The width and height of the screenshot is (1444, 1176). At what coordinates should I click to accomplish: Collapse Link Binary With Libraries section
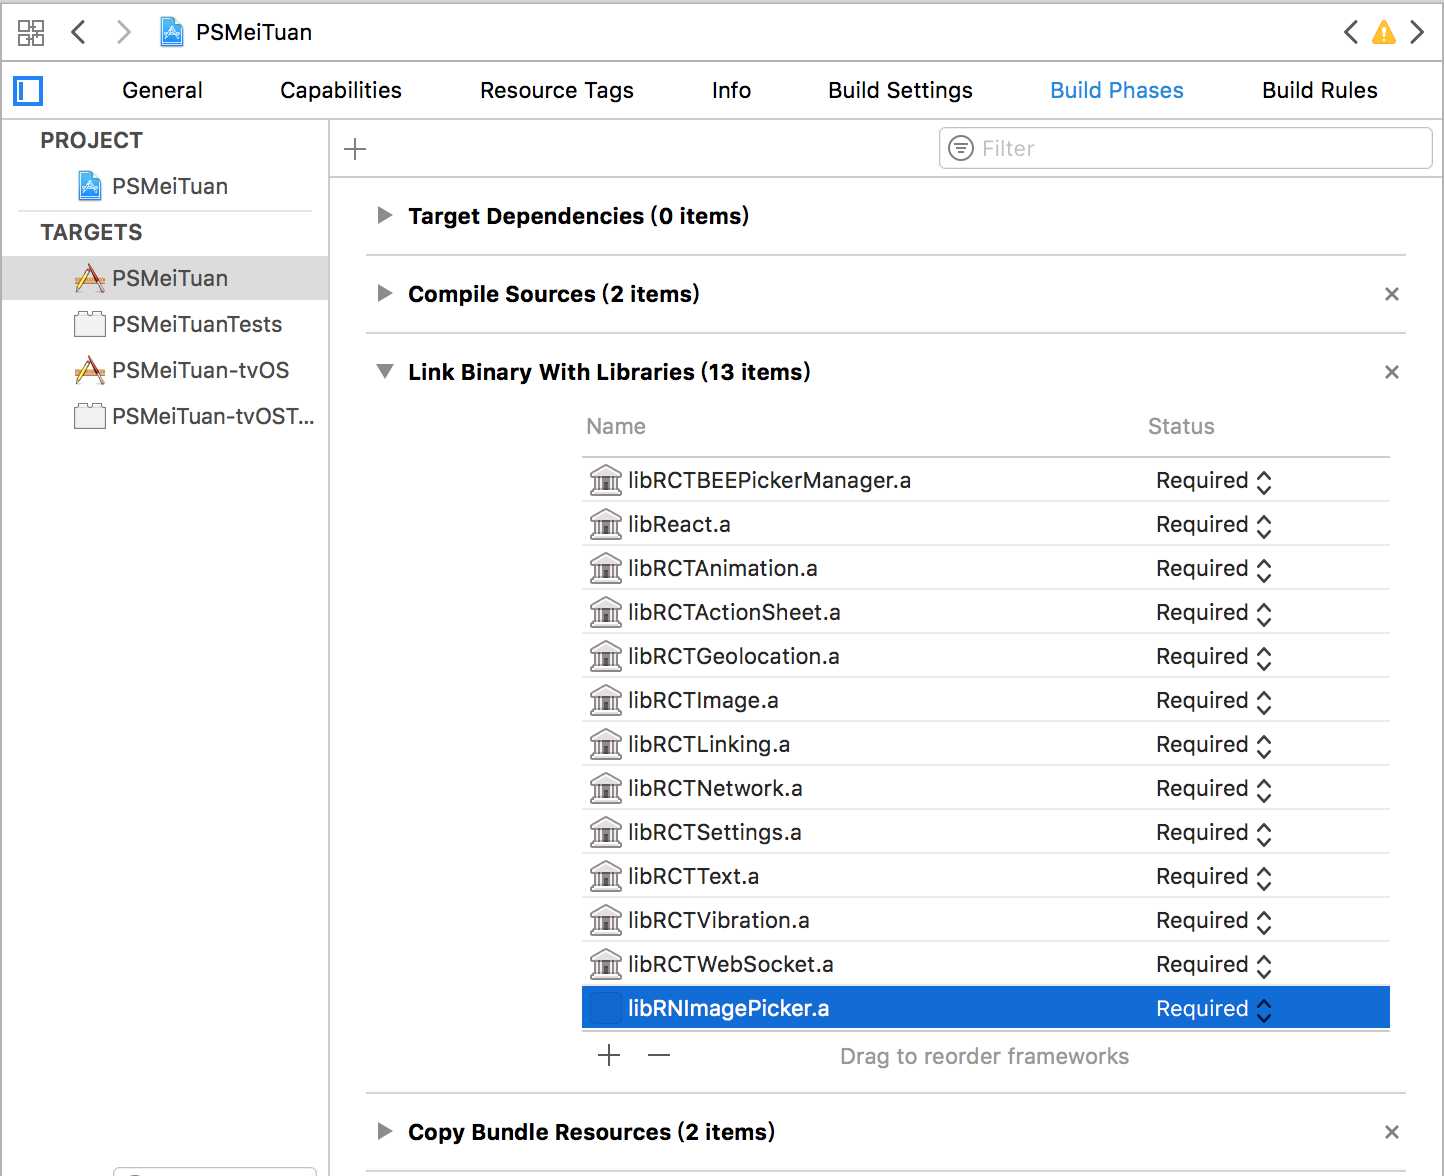pos(384,372)
